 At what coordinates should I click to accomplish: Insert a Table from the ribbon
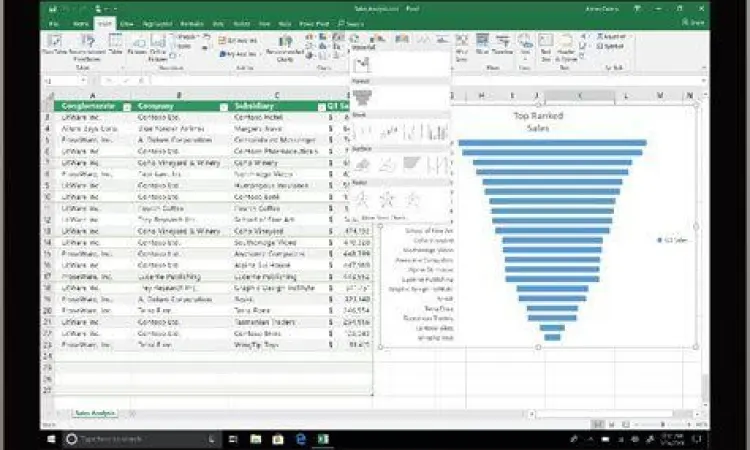point(115,44)
